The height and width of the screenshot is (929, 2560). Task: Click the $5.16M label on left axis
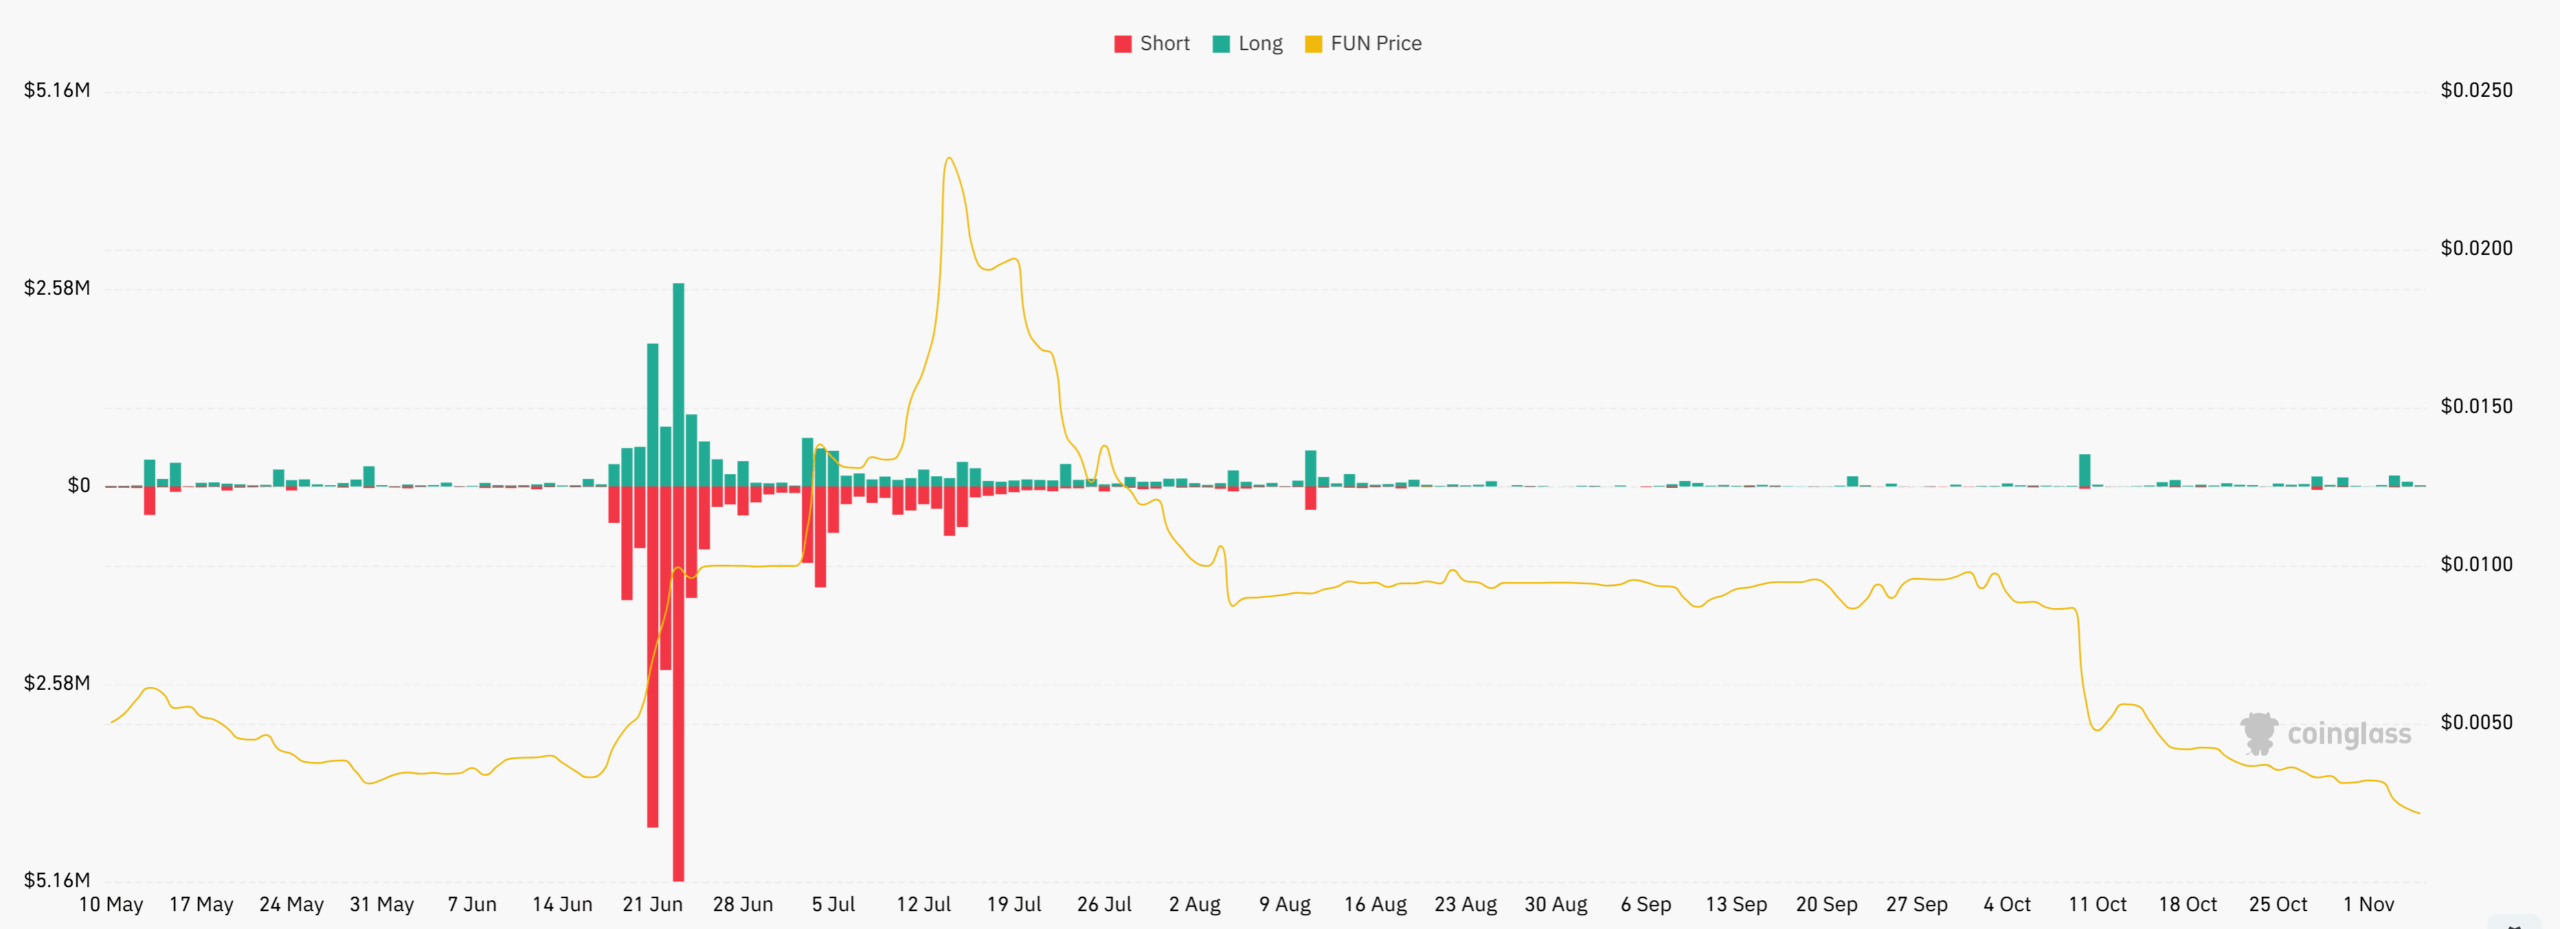[x=57, y=90]
